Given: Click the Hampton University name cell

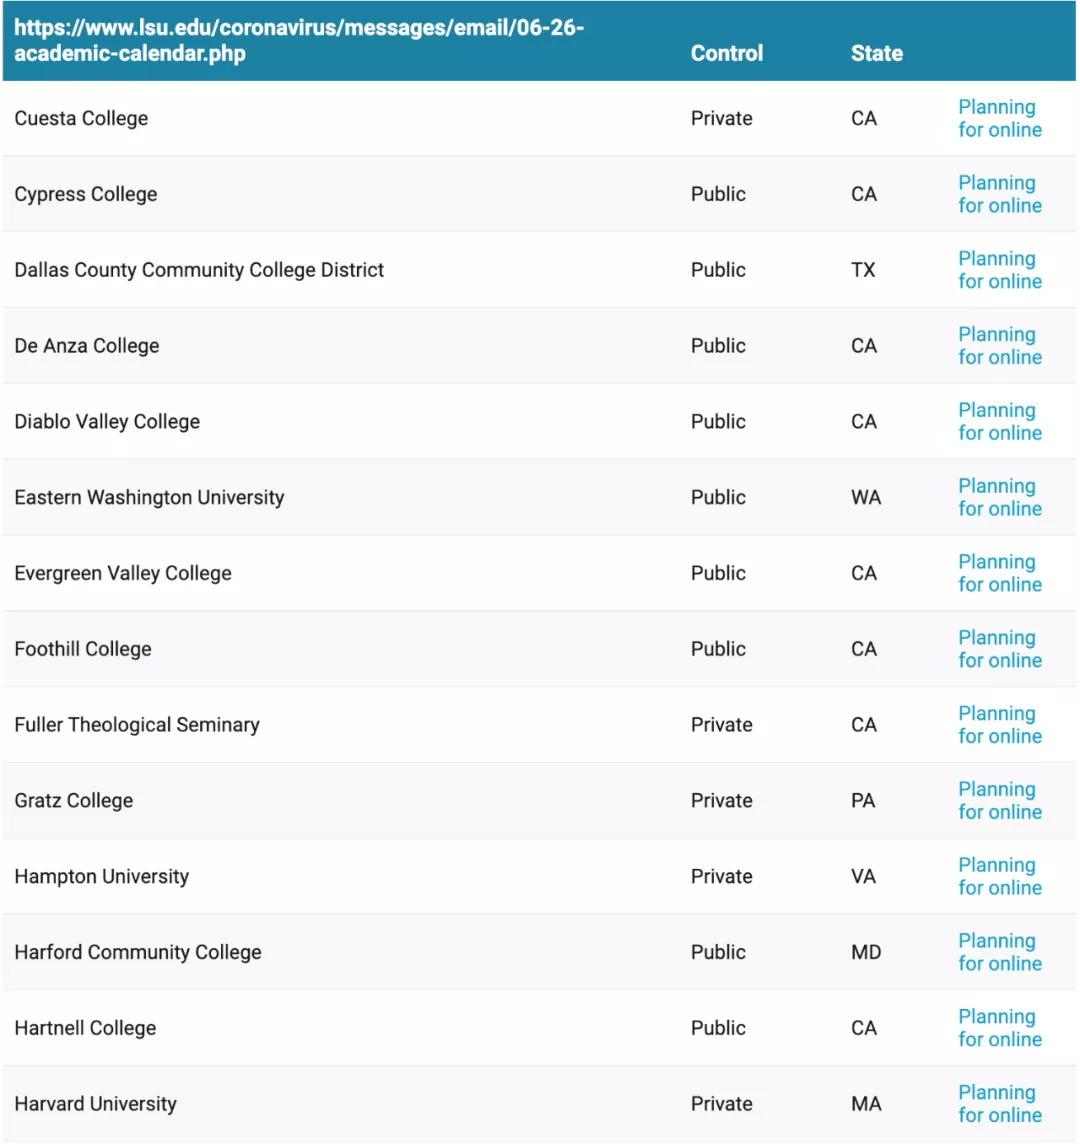Looking at the screenshot, I should (102, 876).
